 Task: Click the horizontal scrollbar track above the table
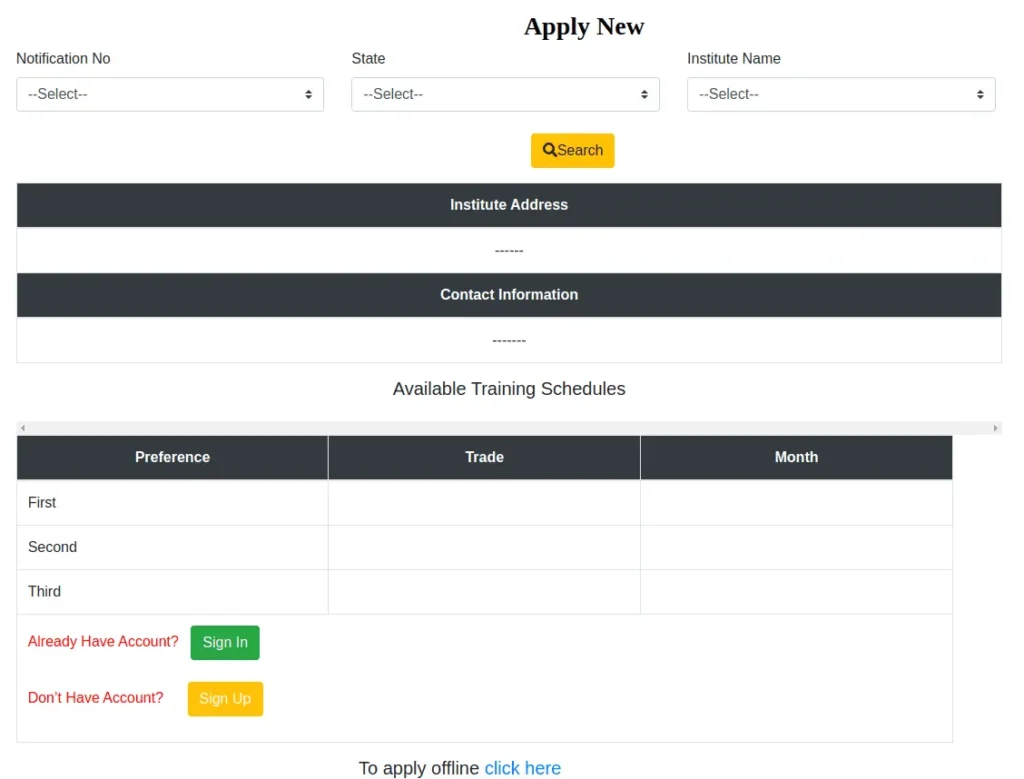point(508,428)
